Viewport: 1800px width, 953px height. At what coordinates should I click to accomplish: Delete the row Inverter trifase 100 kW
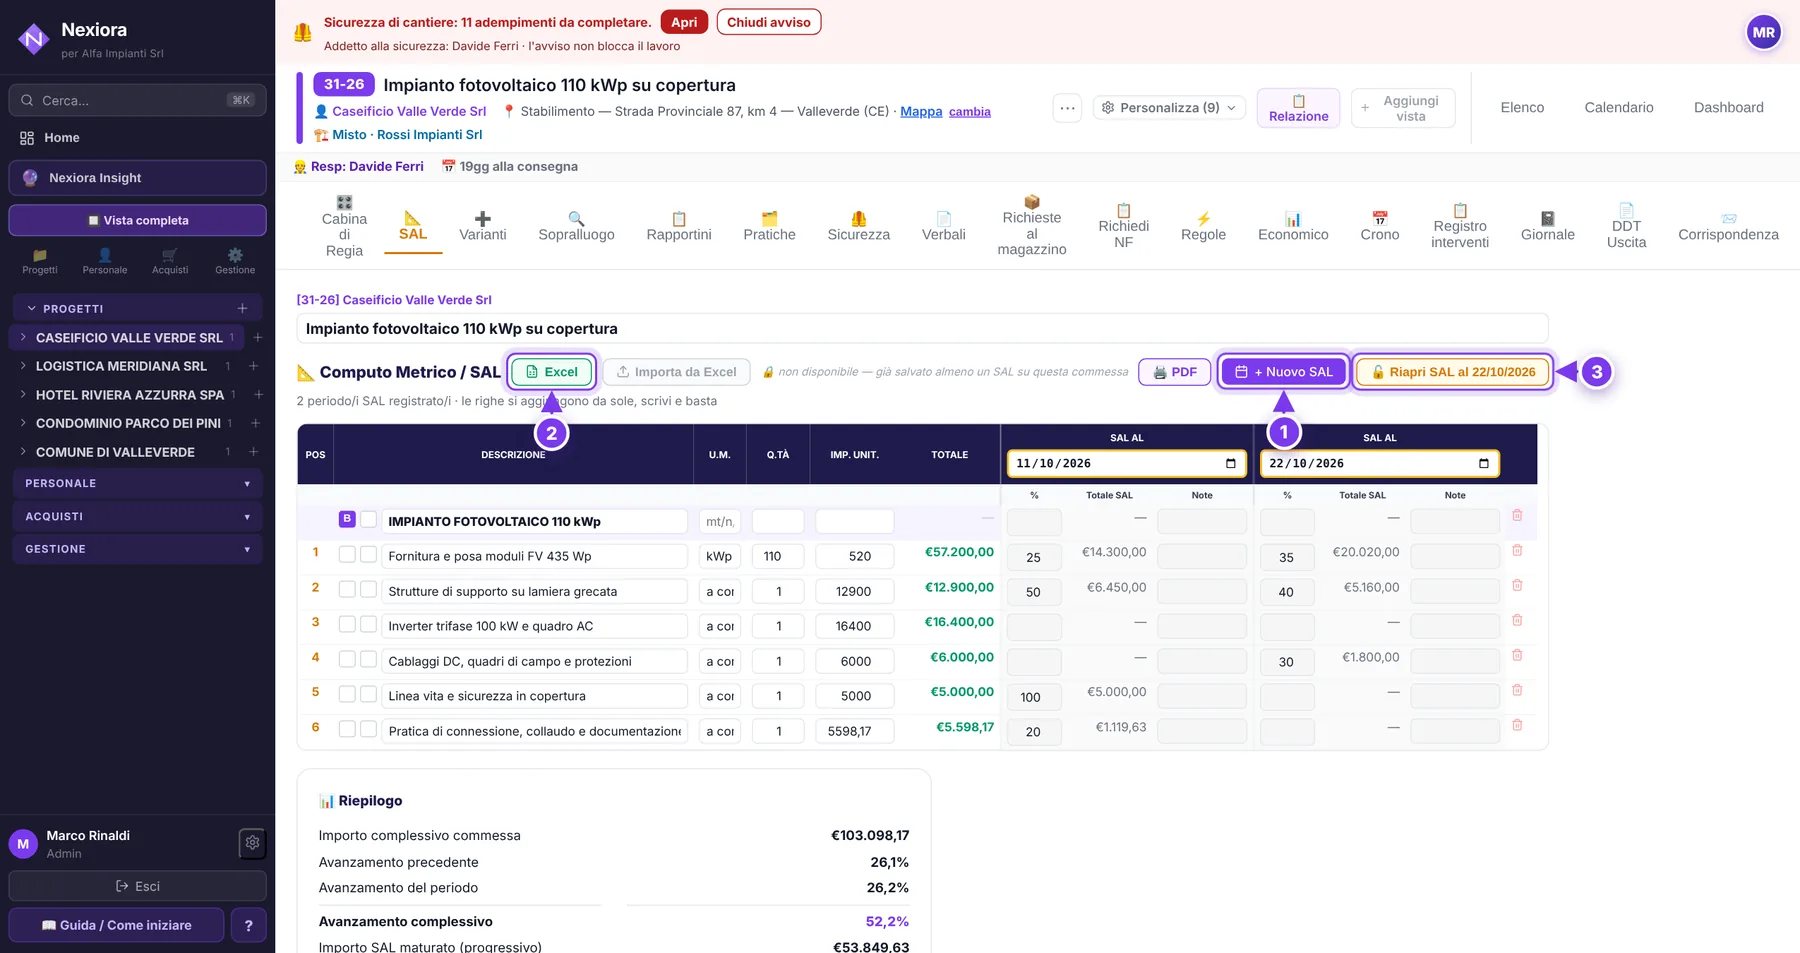tap(1517, 620)
